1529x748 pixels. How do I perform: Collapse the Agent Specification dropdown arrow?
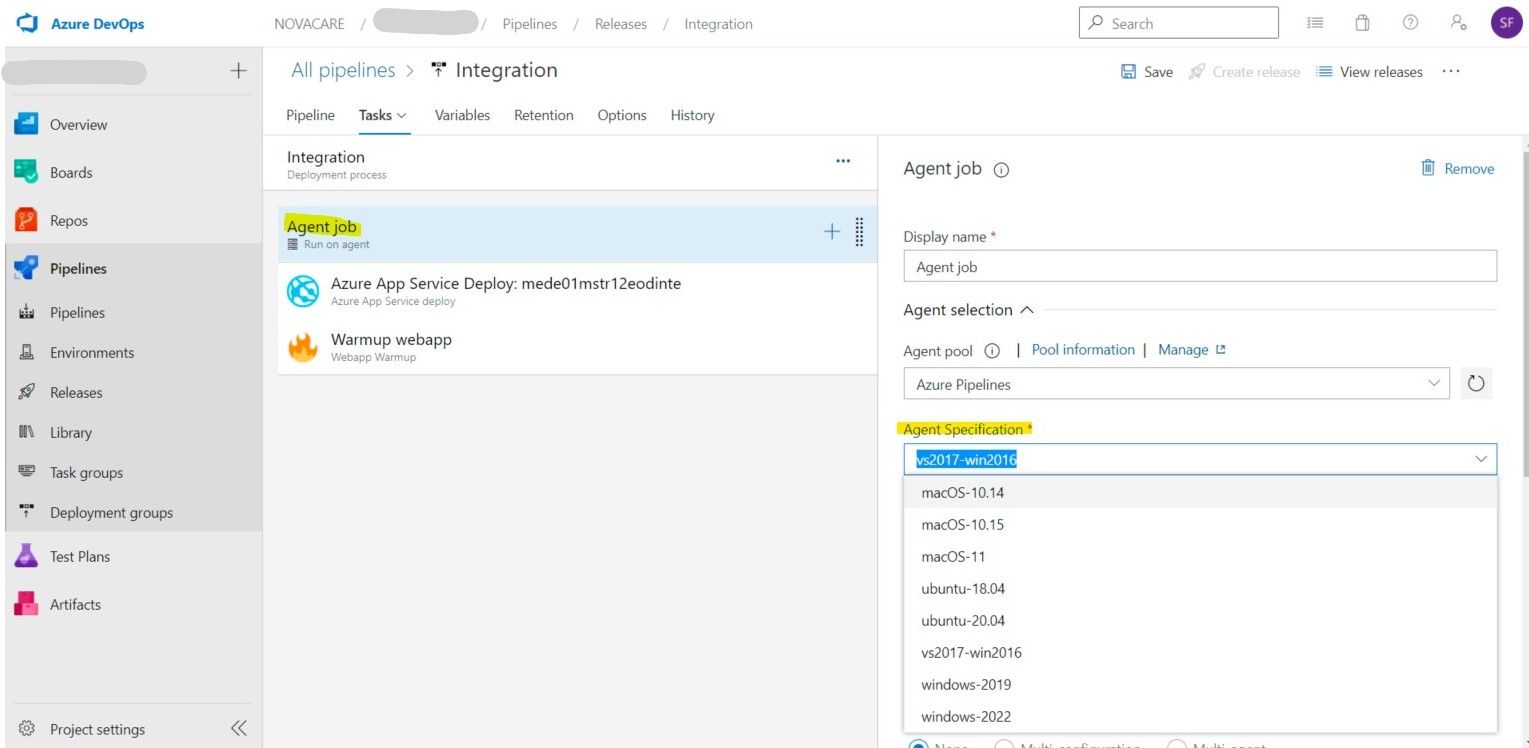(x=1481, y=459)
